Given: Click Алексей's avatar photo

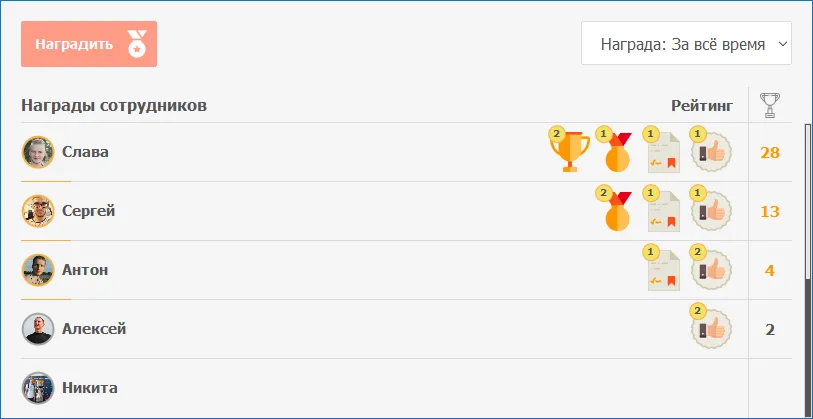Looking at the screenshot, I should (x=38, y=329).
